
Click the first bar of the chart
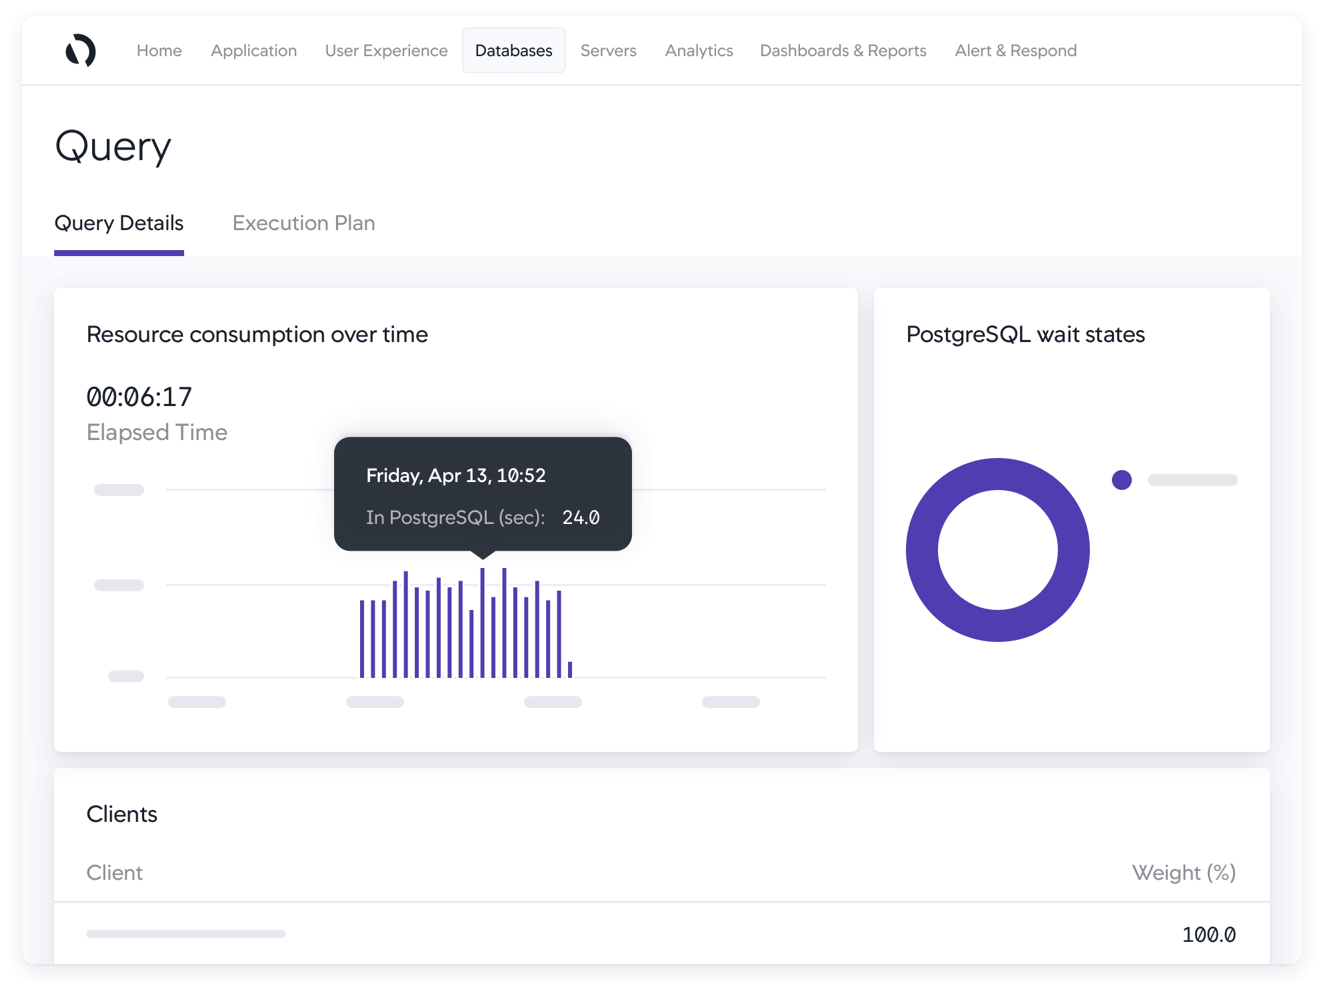(x=362, y=640)
